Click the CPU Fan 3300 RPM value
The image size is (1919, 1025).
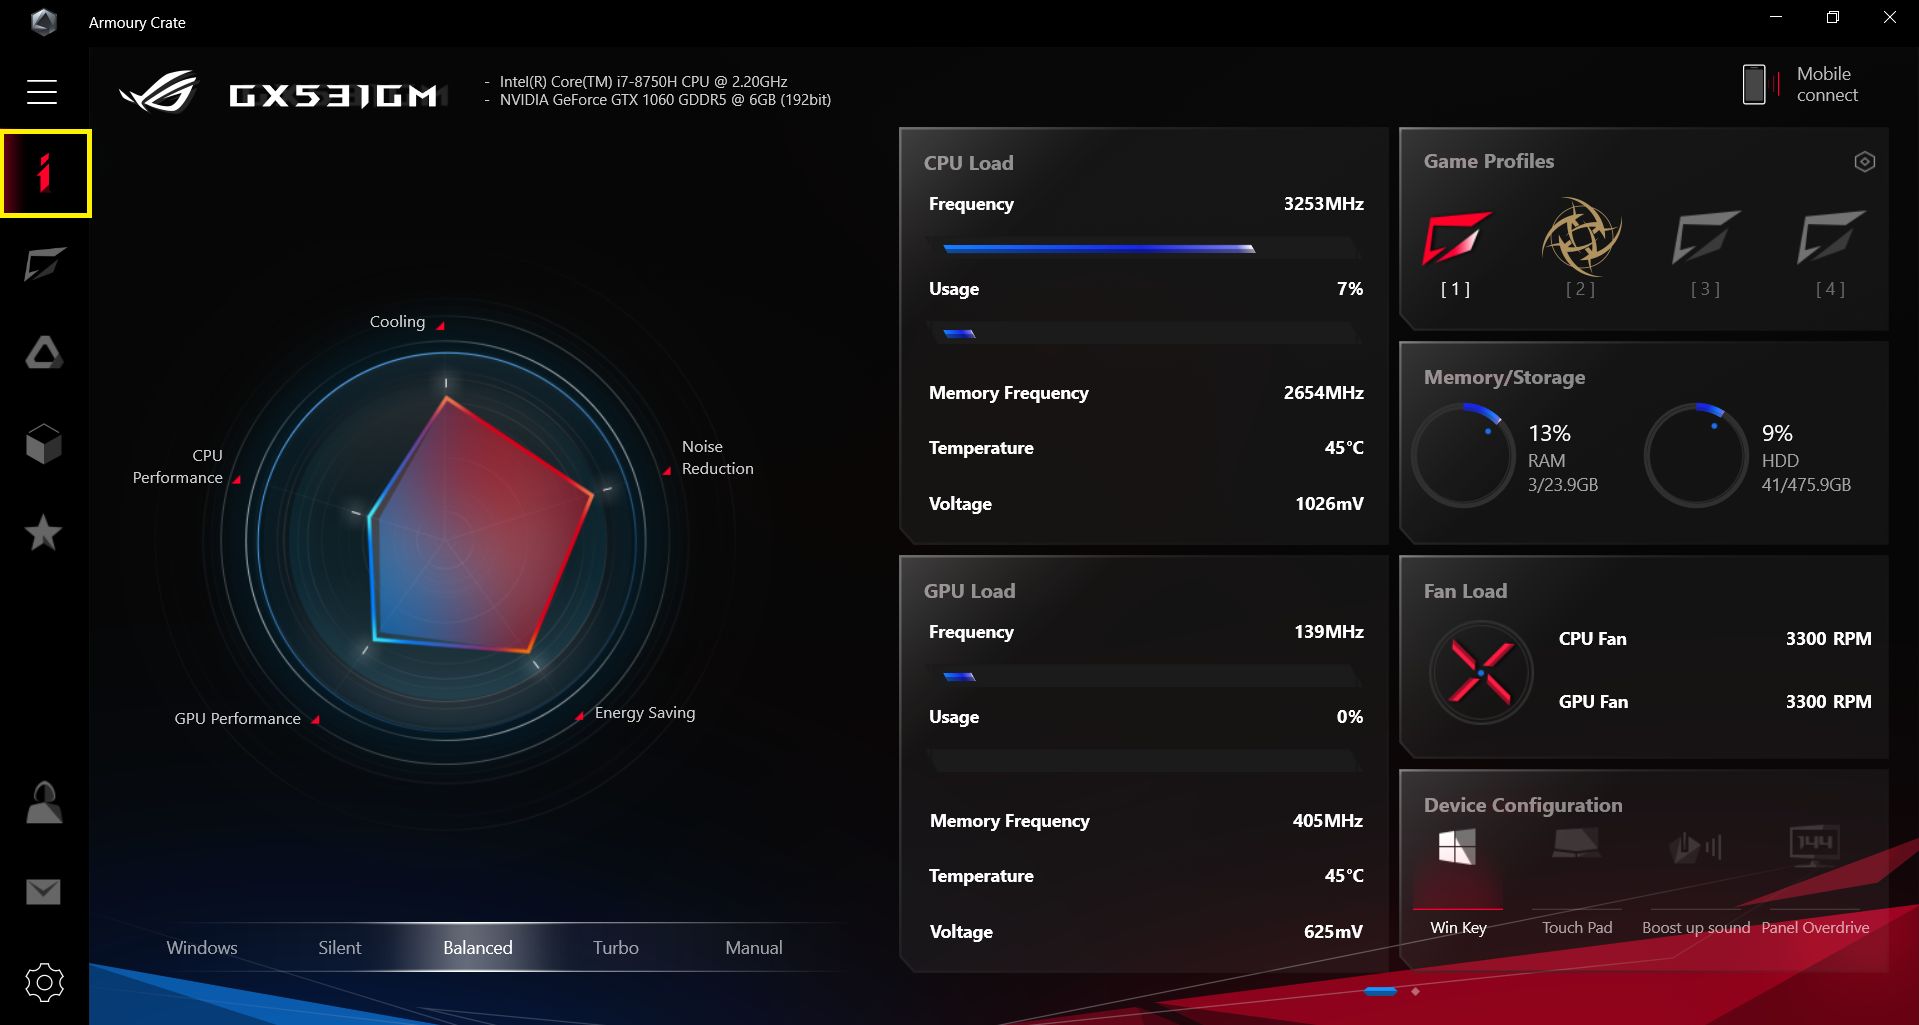(1828, 638)
